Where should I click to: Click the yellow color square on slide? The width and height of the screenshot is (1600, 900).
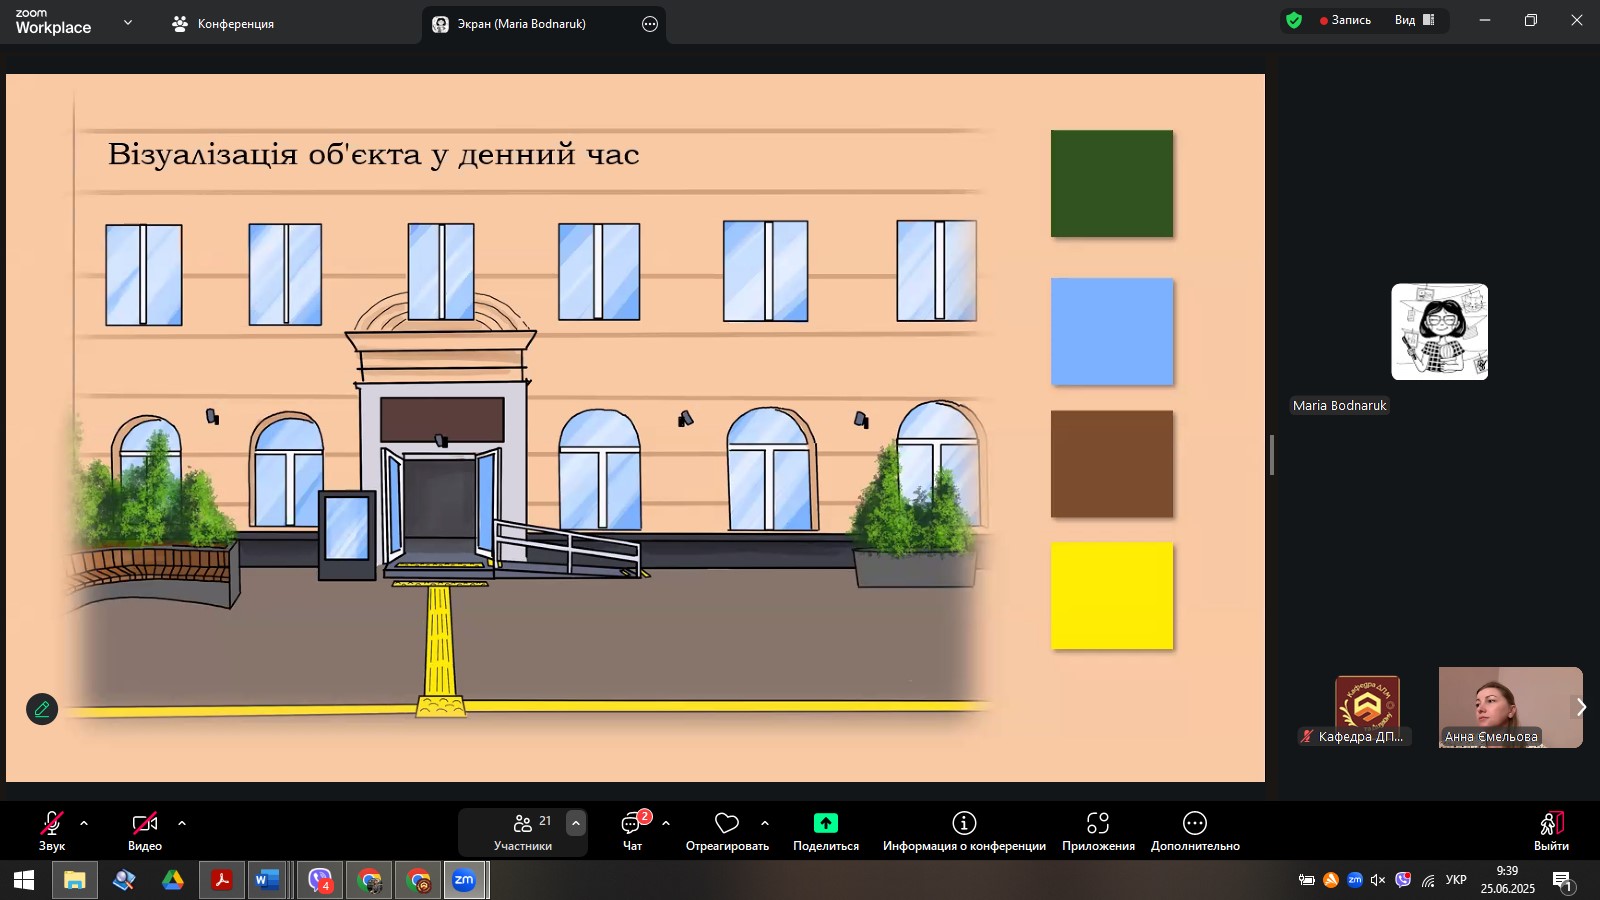point(1111,596)
